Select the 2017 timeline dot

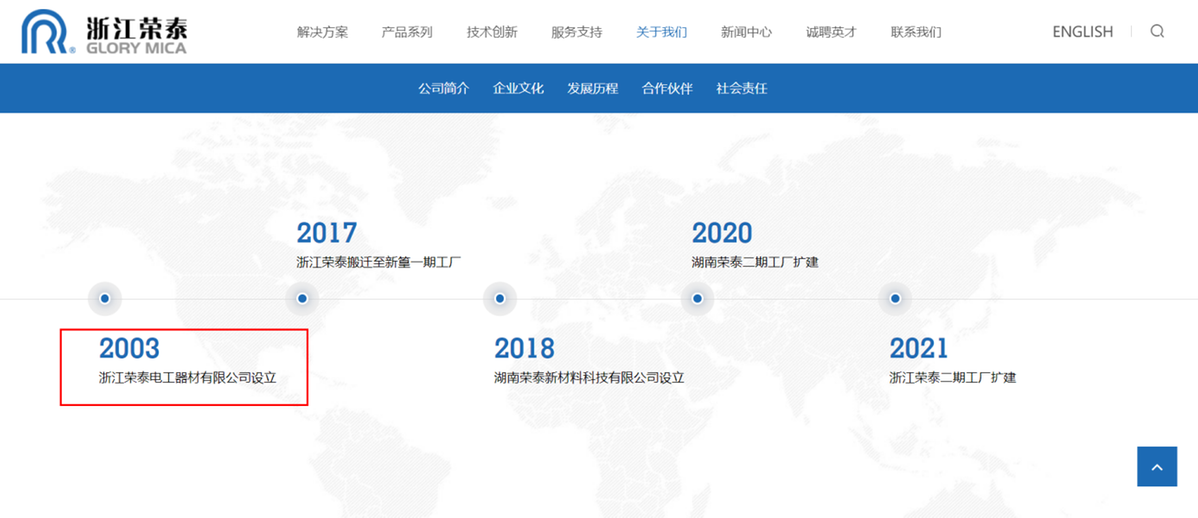(303, 299)
